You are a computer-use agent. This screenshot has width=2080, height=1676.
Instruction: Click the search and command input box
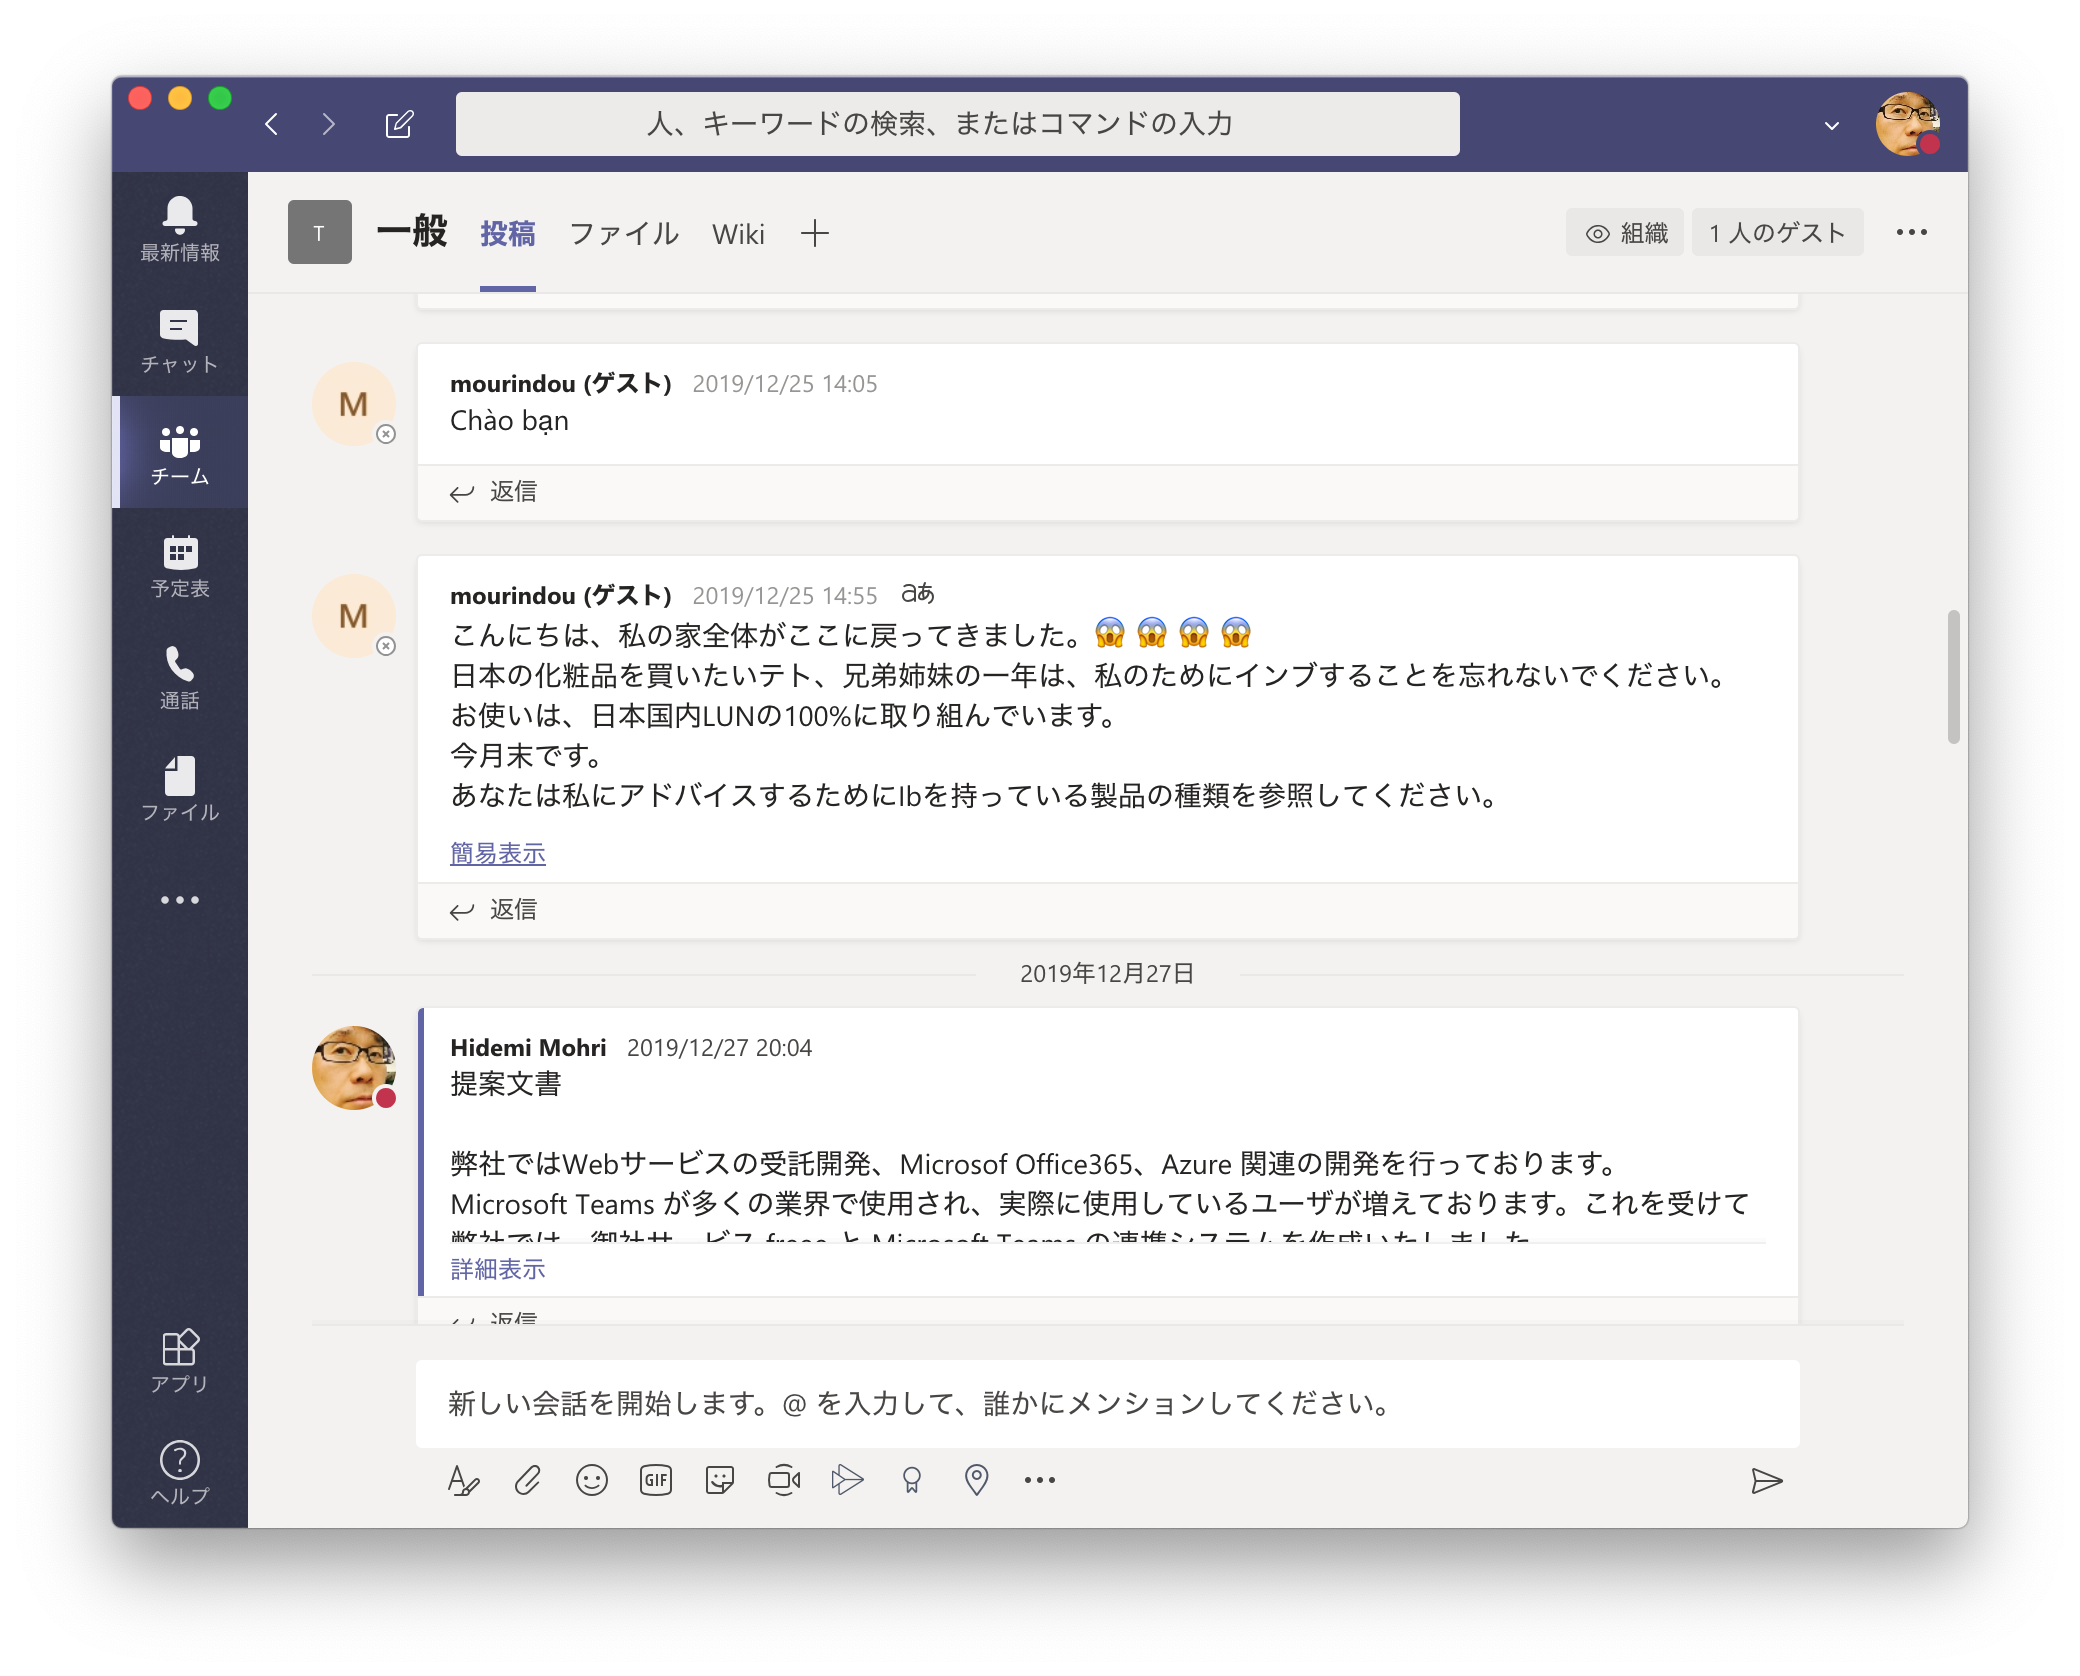click(957, 124)
